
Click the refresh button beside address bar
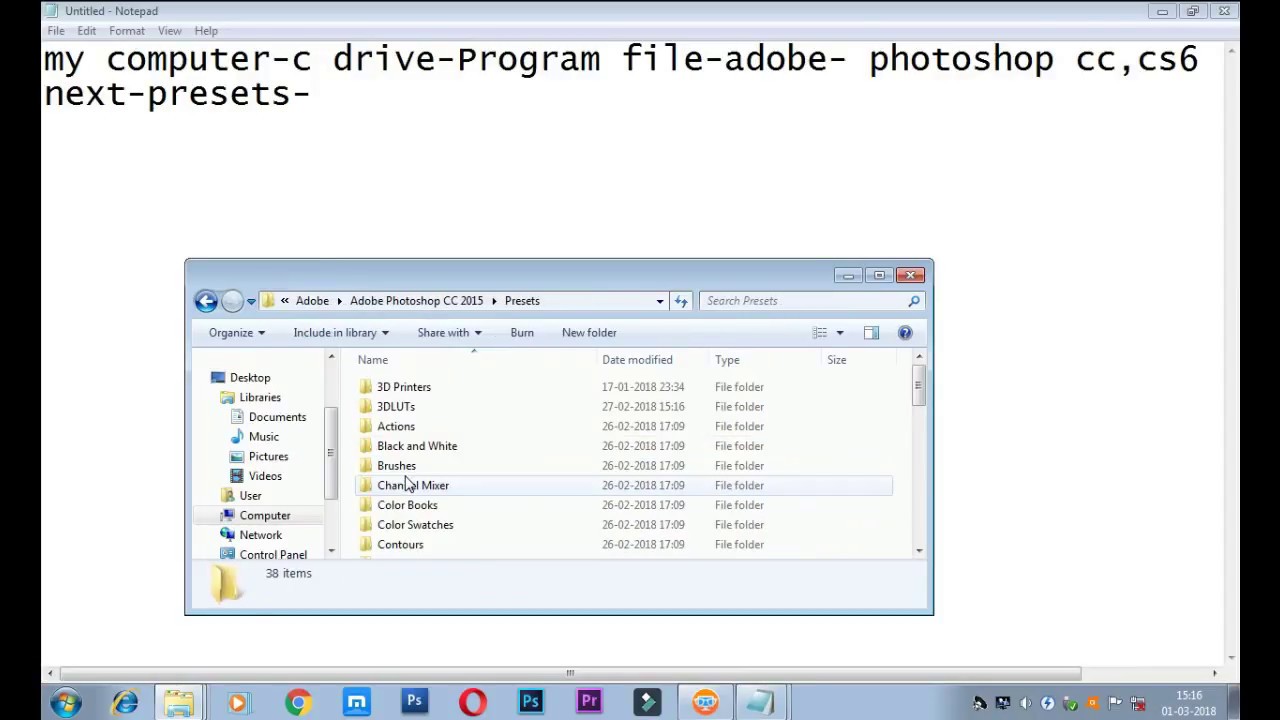681,301
